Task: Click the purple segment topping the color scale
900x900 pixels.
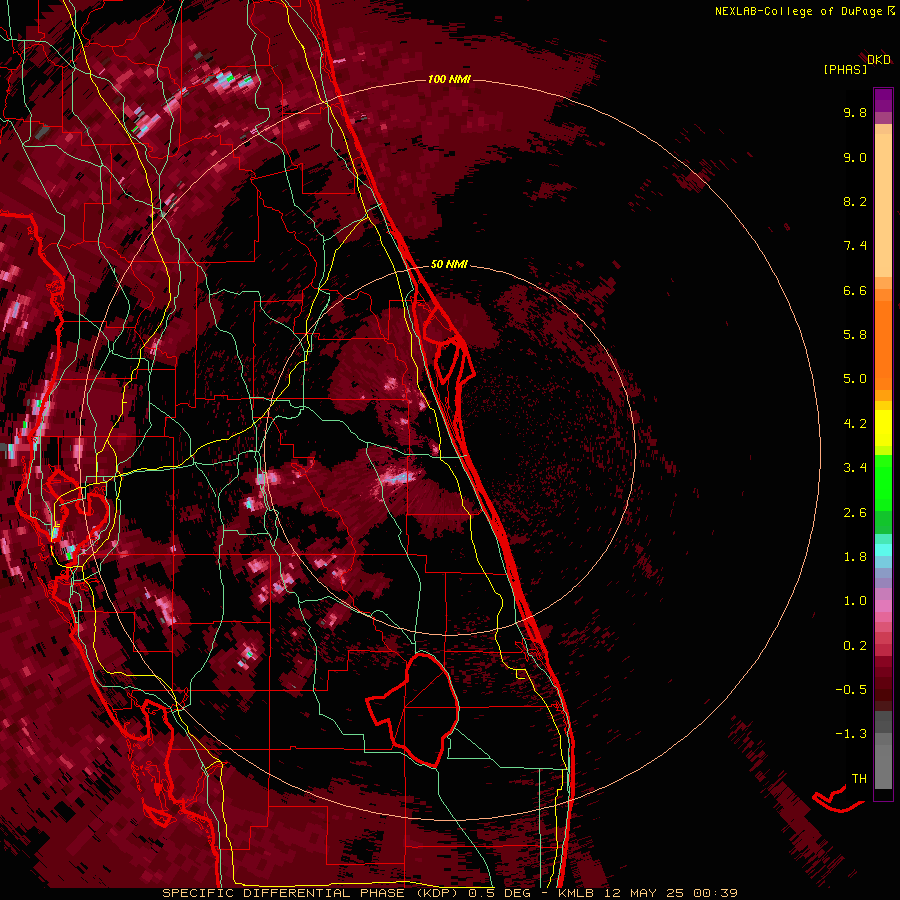Action: [883, 100]
